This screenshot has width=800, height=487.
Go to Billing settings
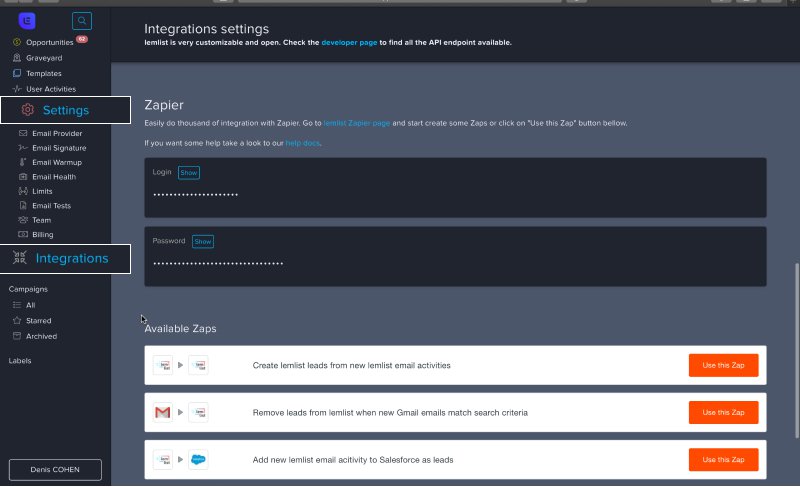pyautogui.click(x=42, y=235)
